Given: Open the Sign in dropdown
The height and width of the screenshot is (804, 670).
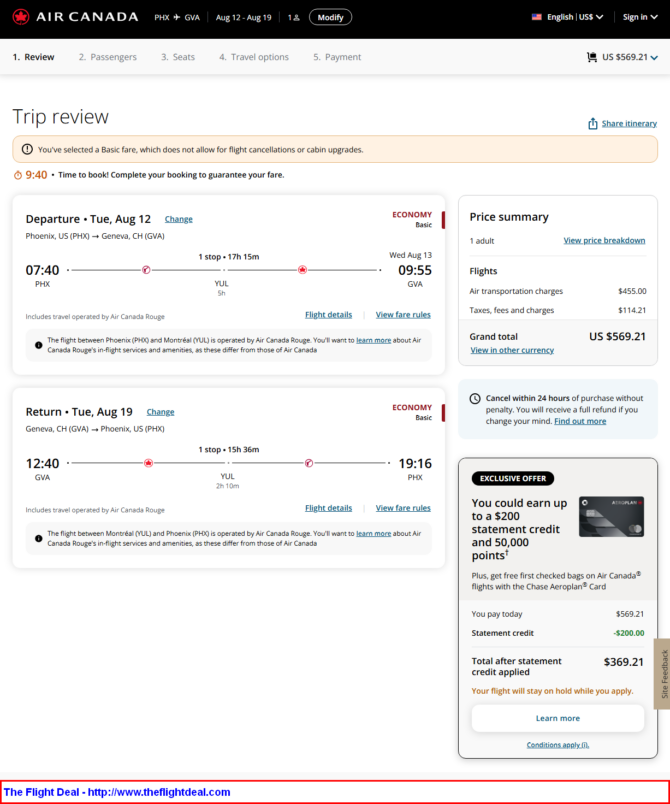Looking at the screenshot, I should point(640,17).
